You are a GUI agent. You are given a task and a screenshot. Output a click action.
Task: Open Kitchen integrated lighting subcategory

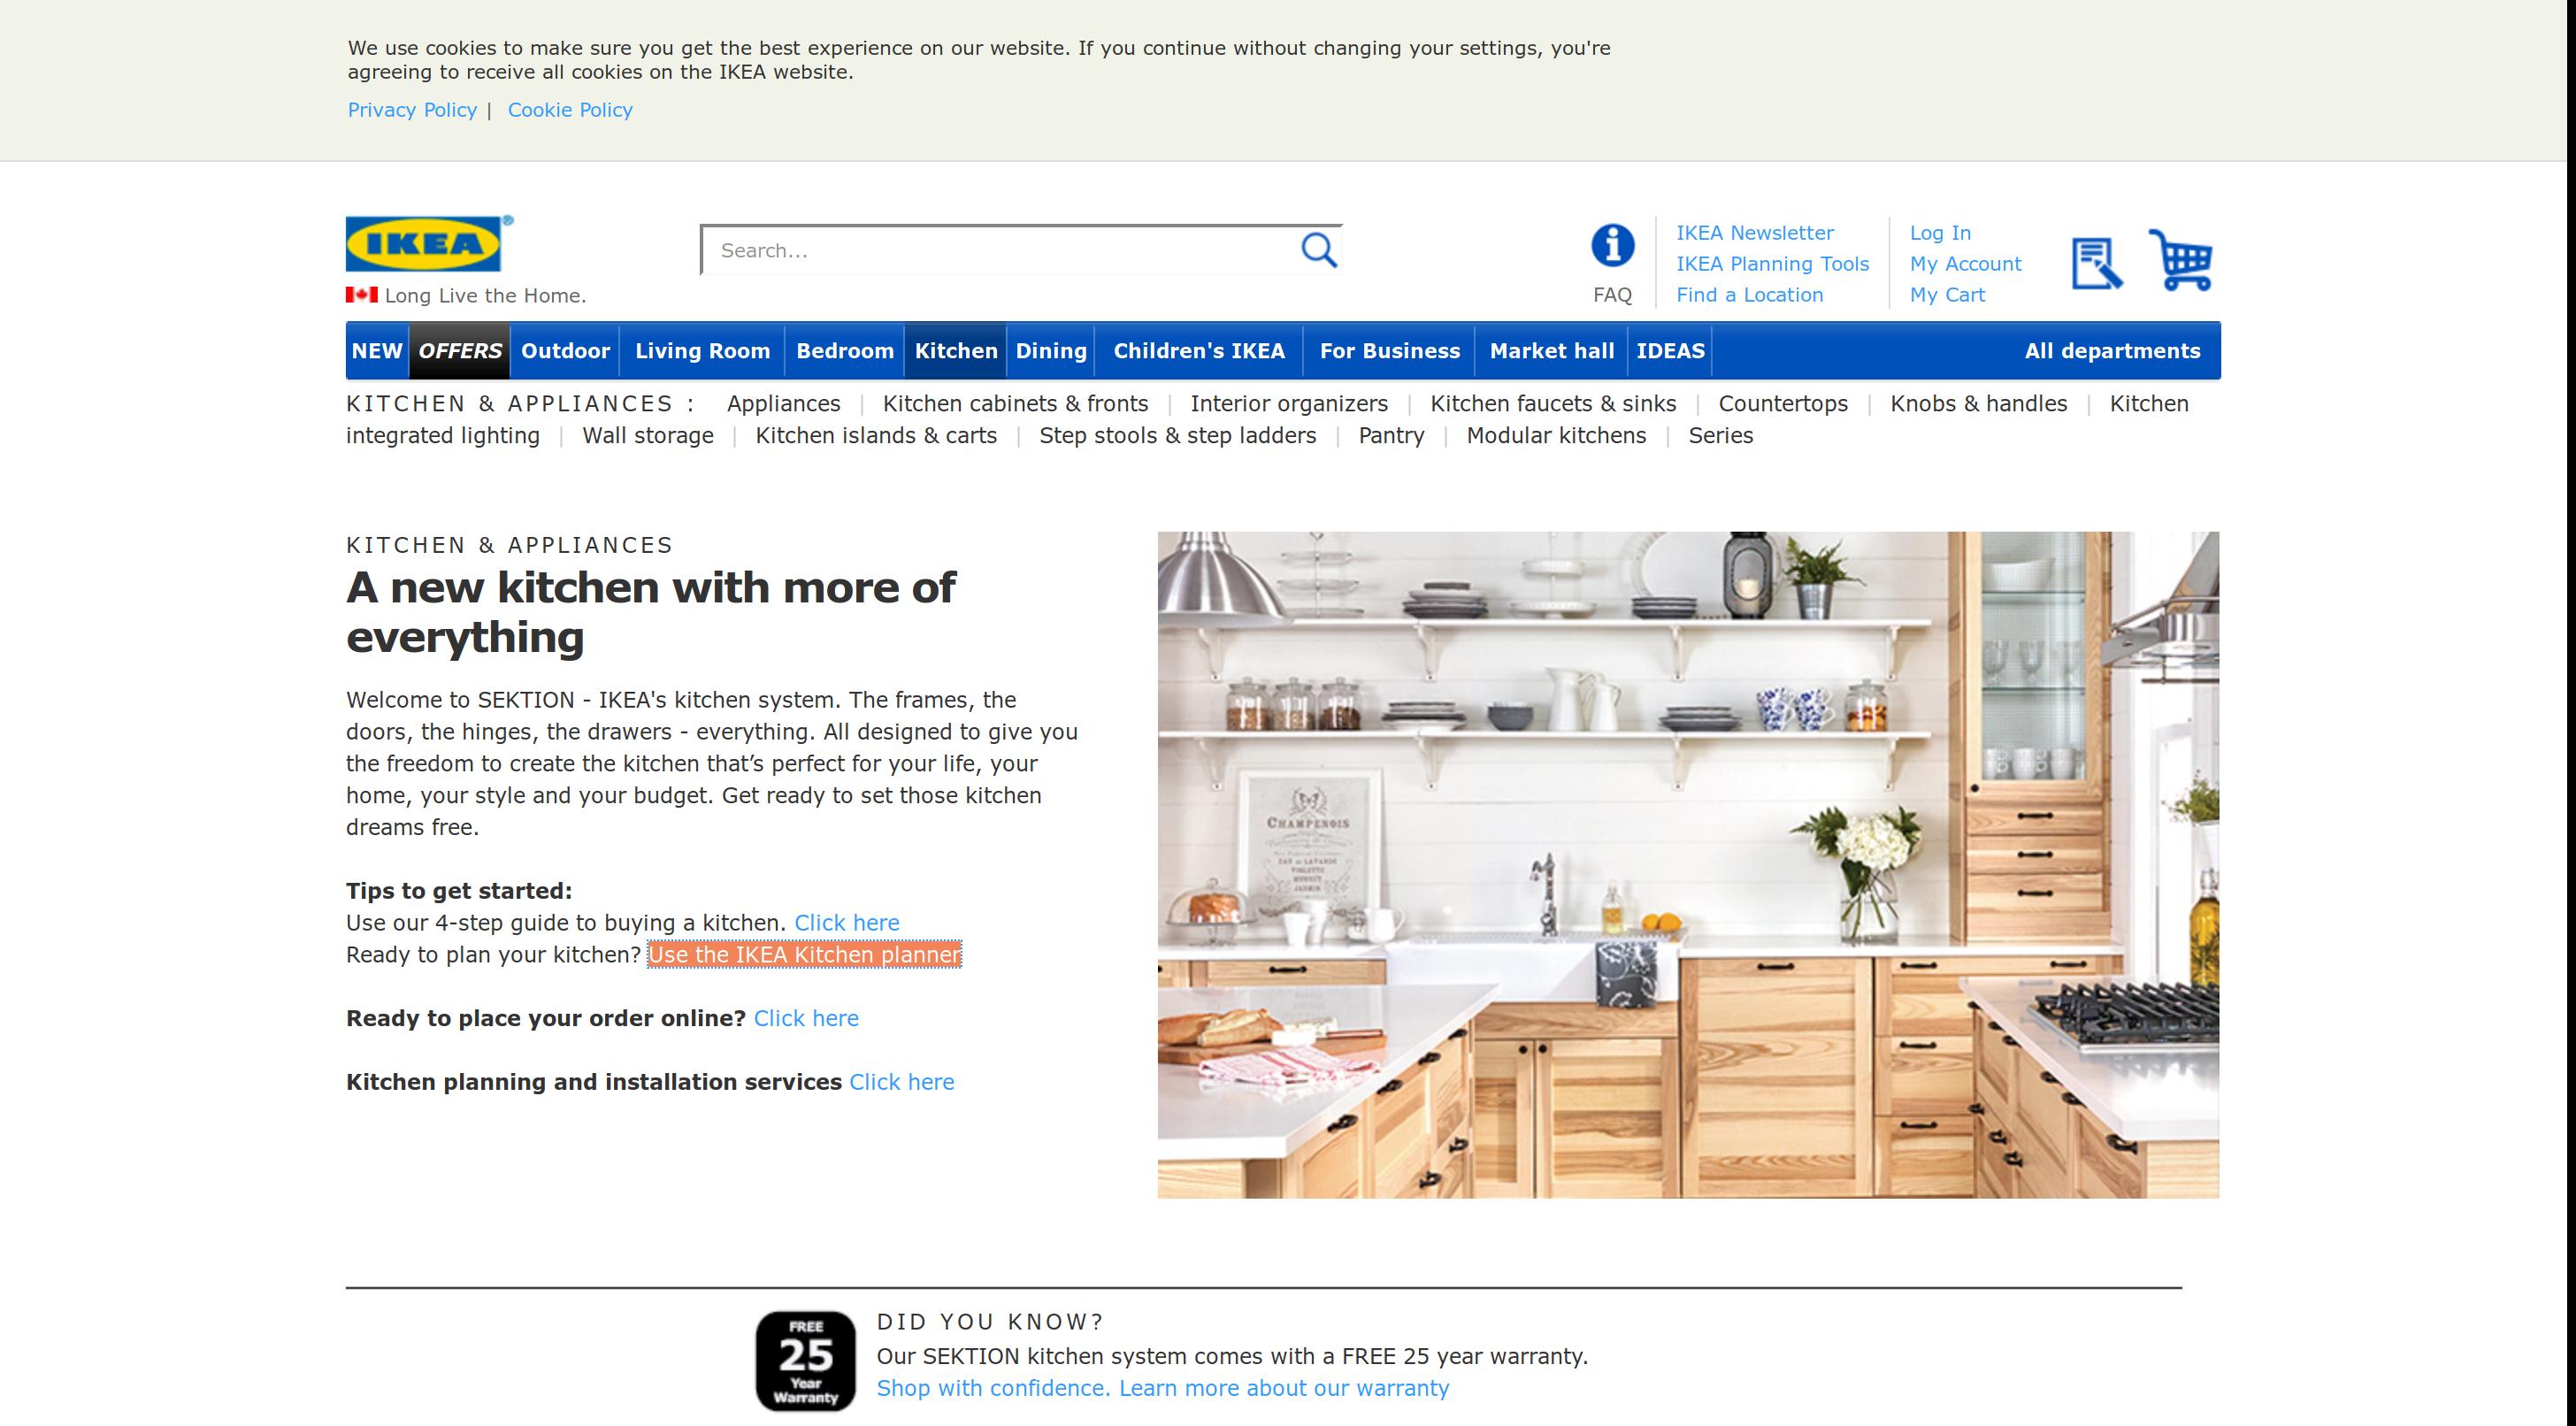(x=442, y=436)
